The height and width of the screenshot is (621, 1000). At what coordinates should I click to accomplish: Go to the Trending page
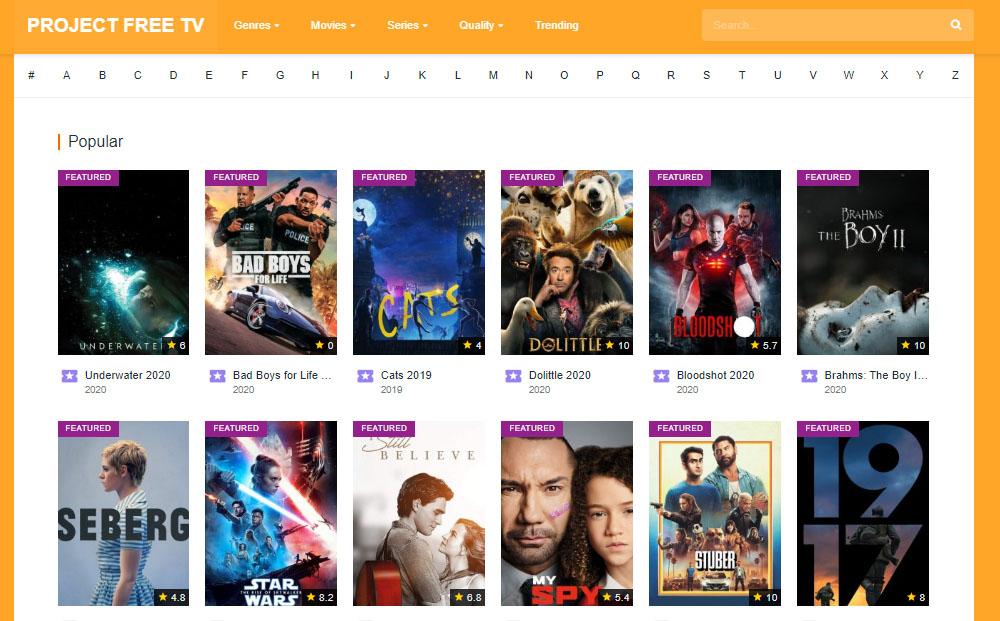pos(556,25)
